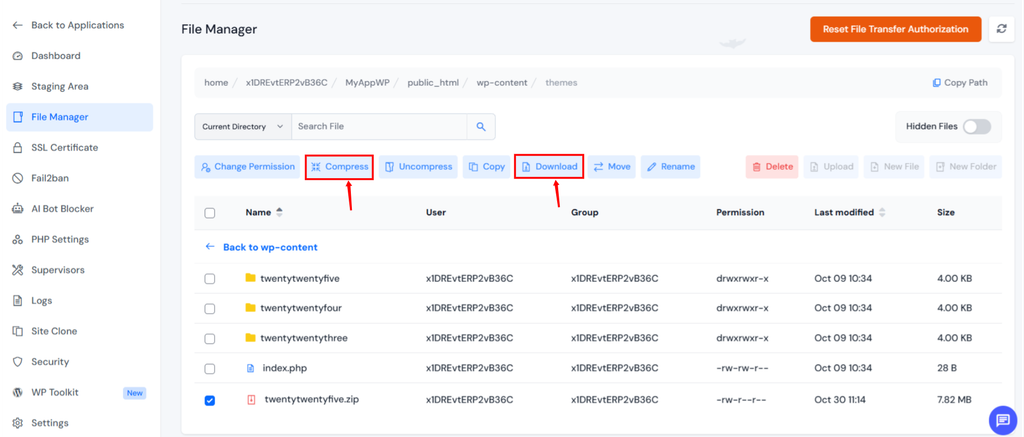Image resolution: width=1024 pixels, height=437 pixels.
Task: Click the Search File input field
Action: click(x=379, y=127)
